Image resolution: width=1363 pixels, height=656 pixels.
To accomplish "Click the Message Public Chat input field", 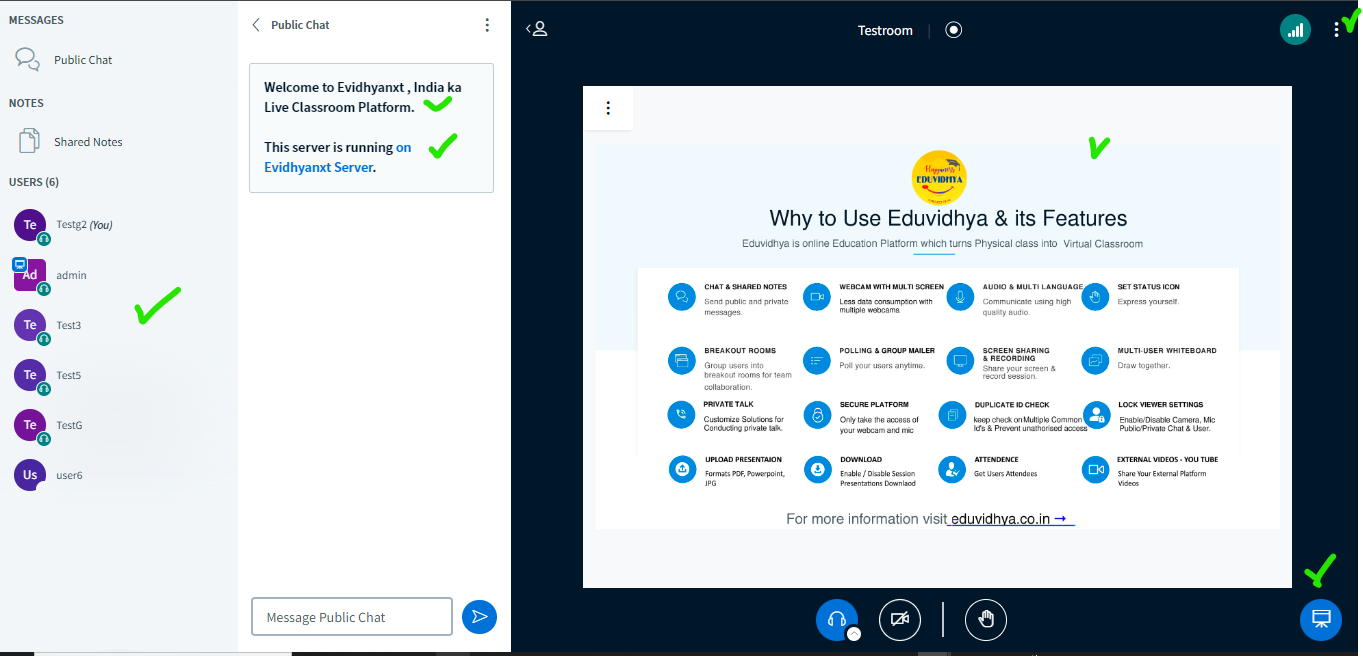I will pyautogui.click(x=351, y=616).
